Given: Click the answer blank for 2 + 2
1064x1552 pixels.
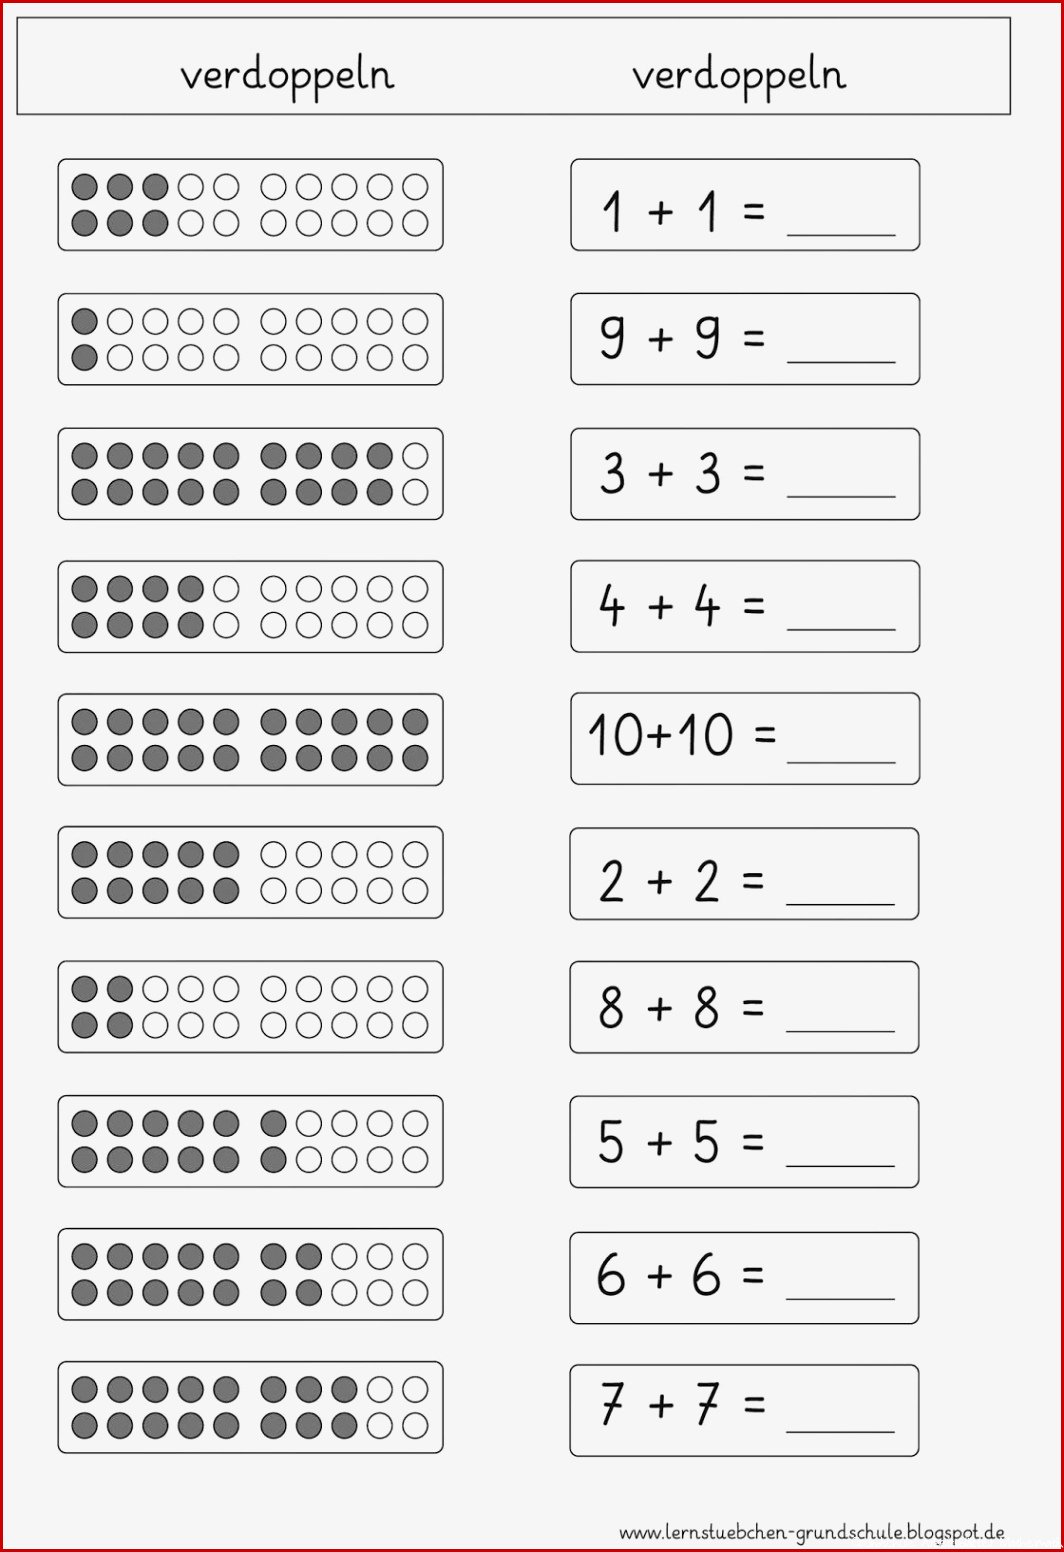Looking at the screenshot, I should pos(840,903).
